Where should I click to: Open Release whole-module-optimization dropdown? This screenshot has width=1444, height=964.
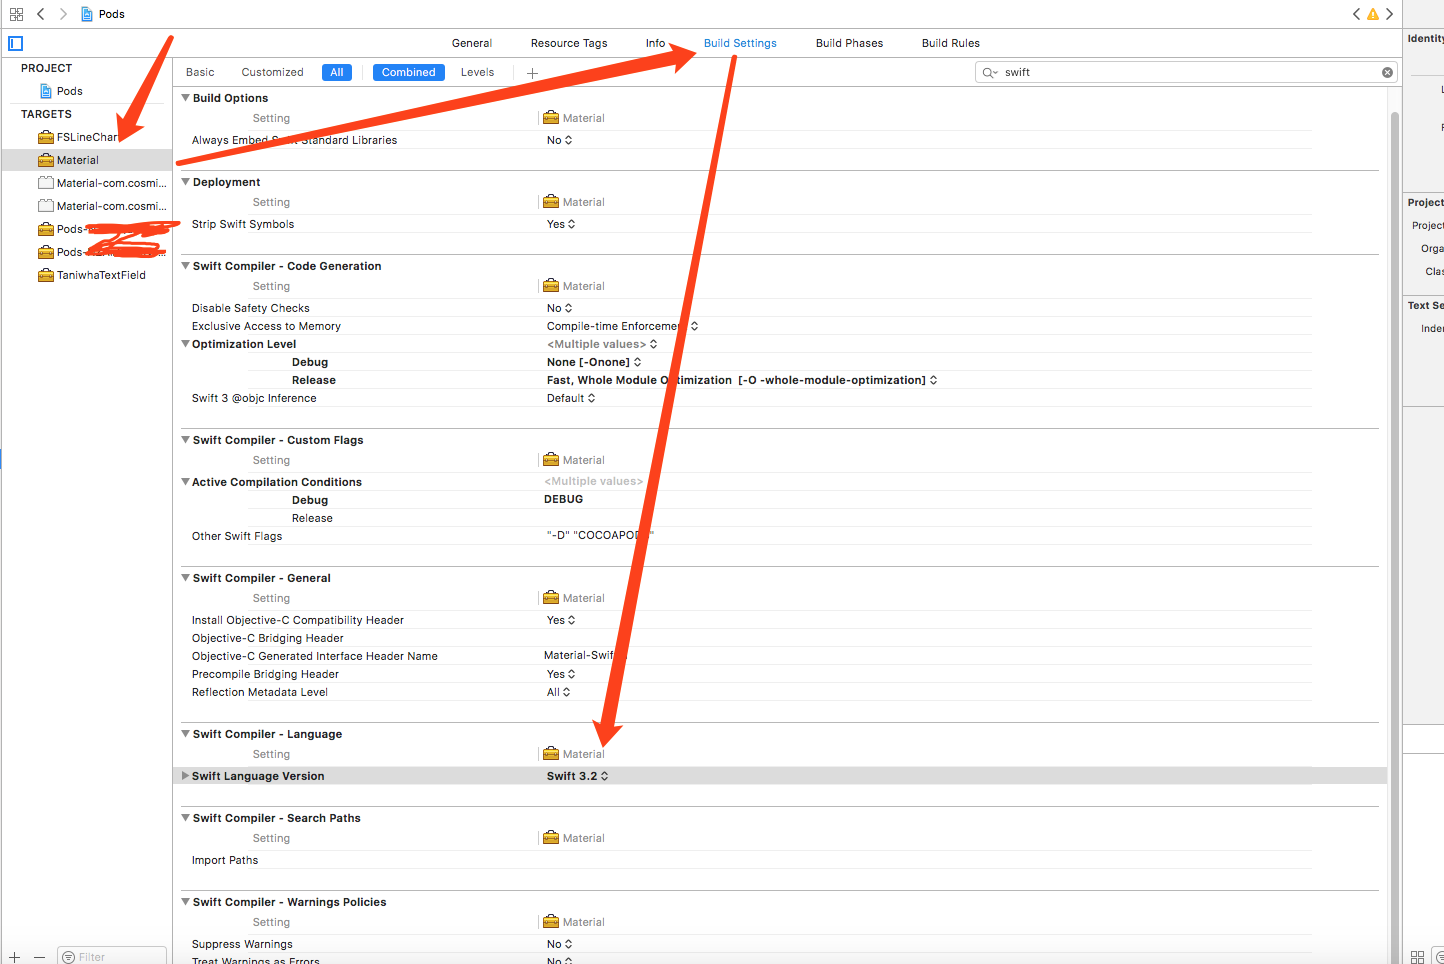tap(742, 380)
